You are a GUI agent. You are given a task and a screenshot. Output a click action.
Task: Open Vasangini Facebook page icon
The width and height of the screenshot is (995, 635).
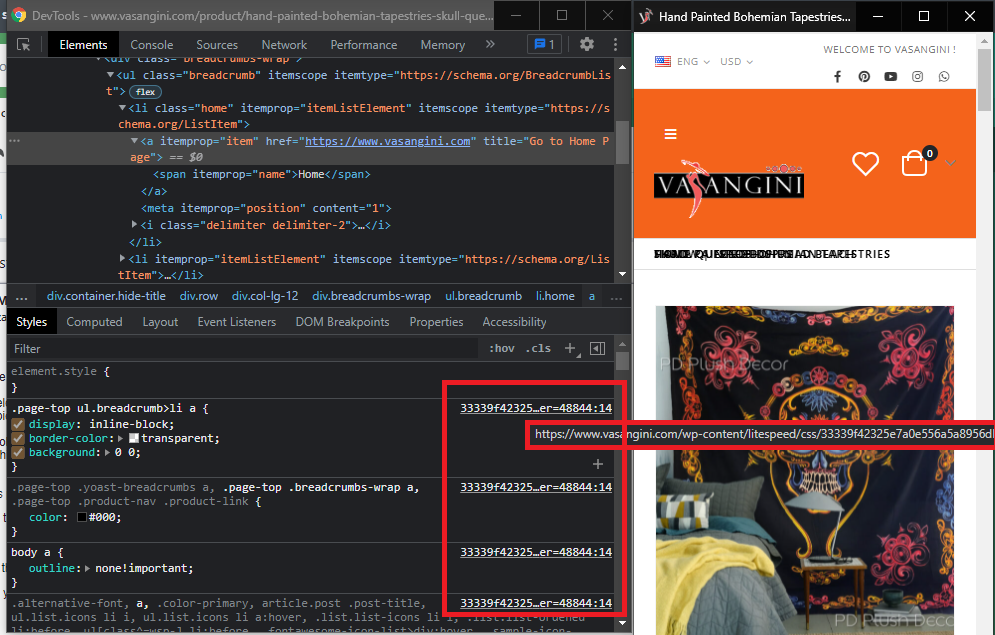coord(838,77)
